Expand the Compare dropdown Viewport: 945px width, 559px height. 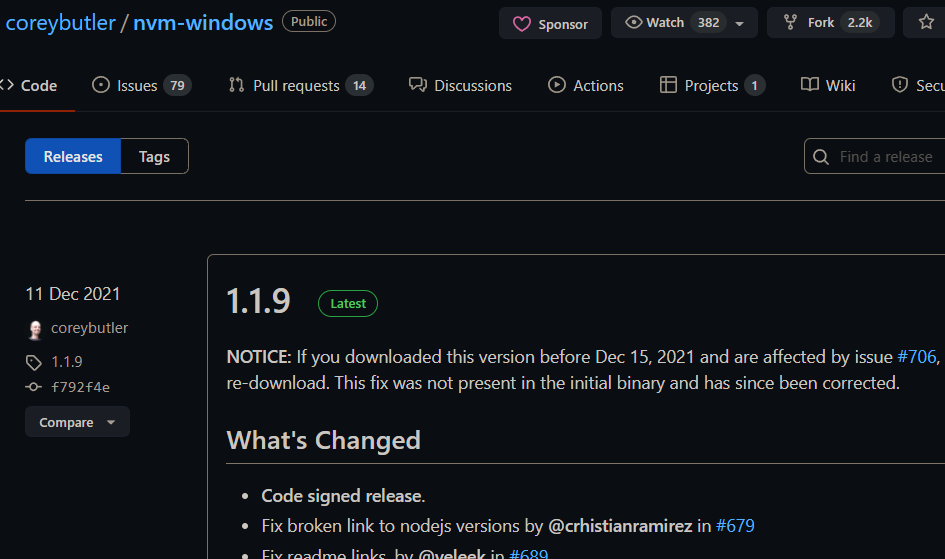coord(77,422)
